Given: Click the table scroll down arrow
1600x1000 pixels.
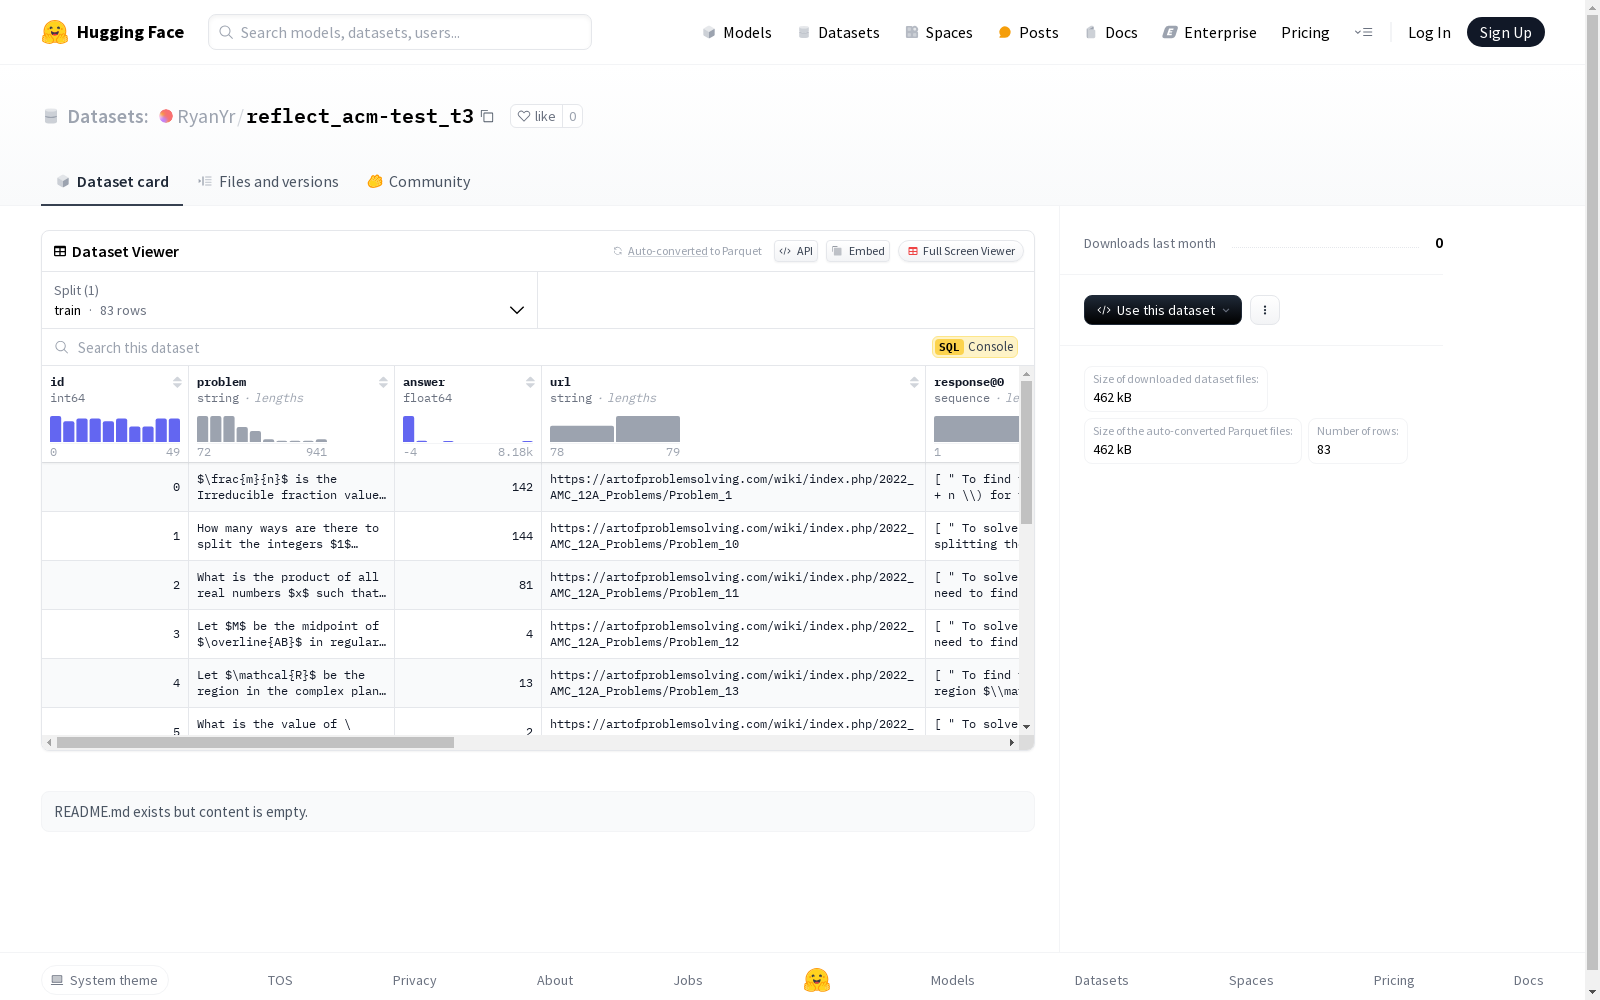Looking at the screenshot, I should coord(1026,727).
